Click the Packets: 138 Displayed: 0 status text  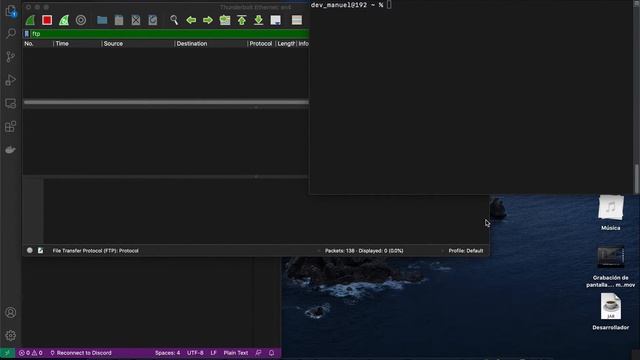(x=364, y=251)
